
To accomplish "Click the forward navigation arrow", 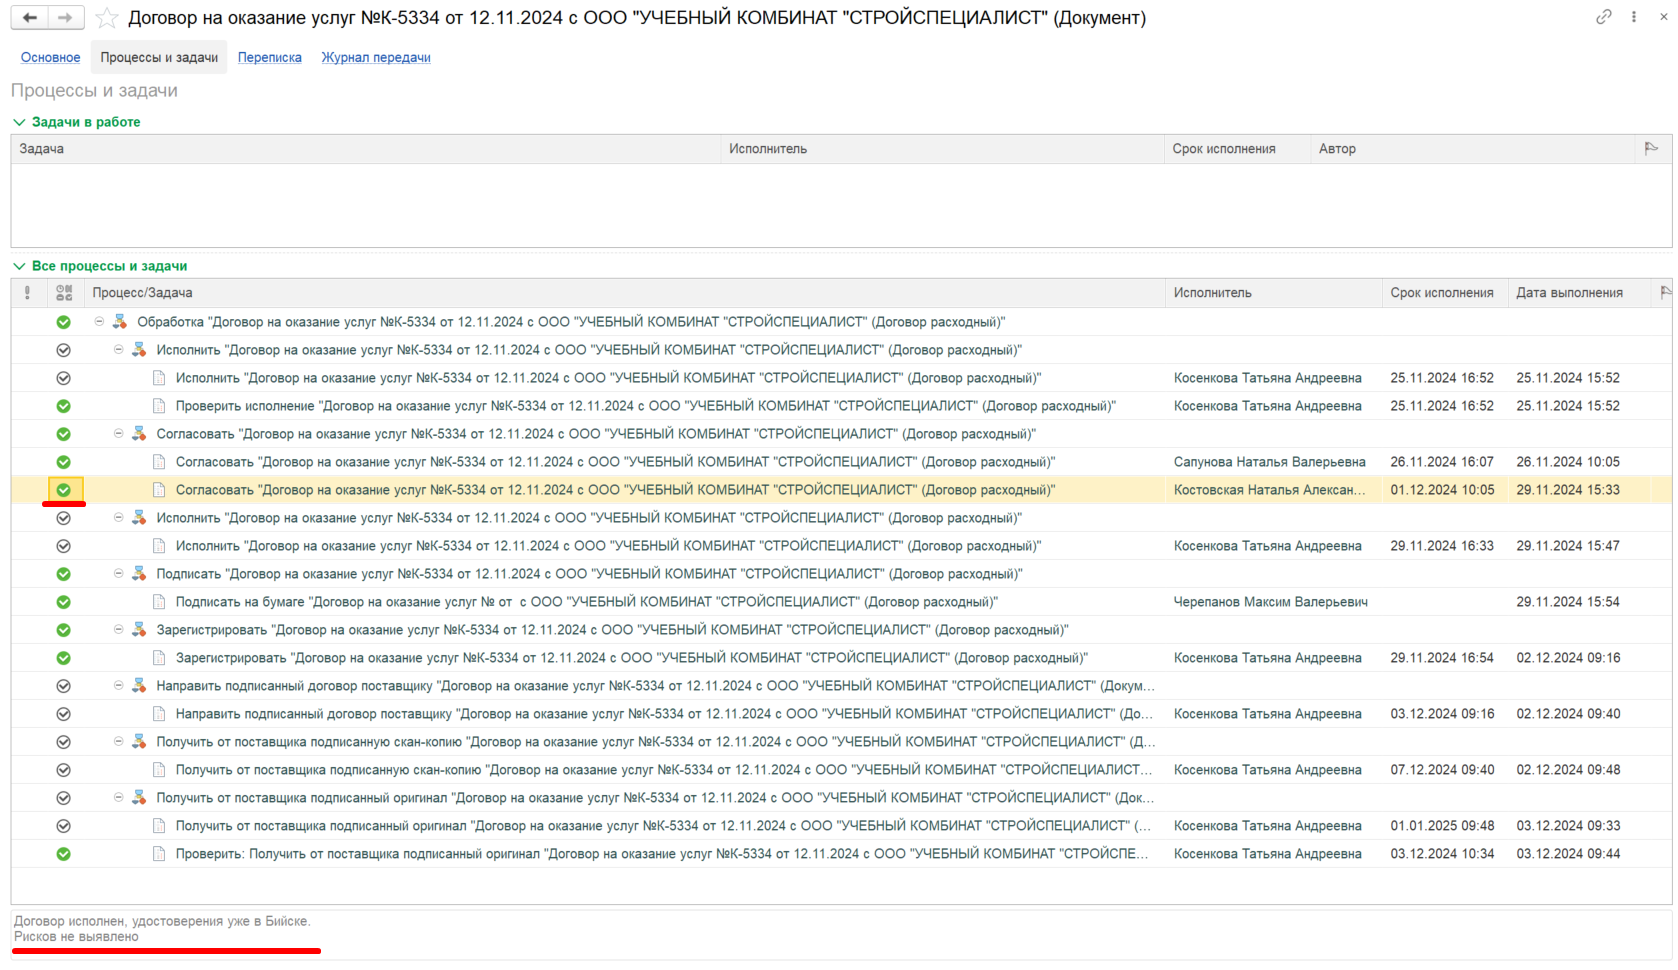I will pos(66,18).
